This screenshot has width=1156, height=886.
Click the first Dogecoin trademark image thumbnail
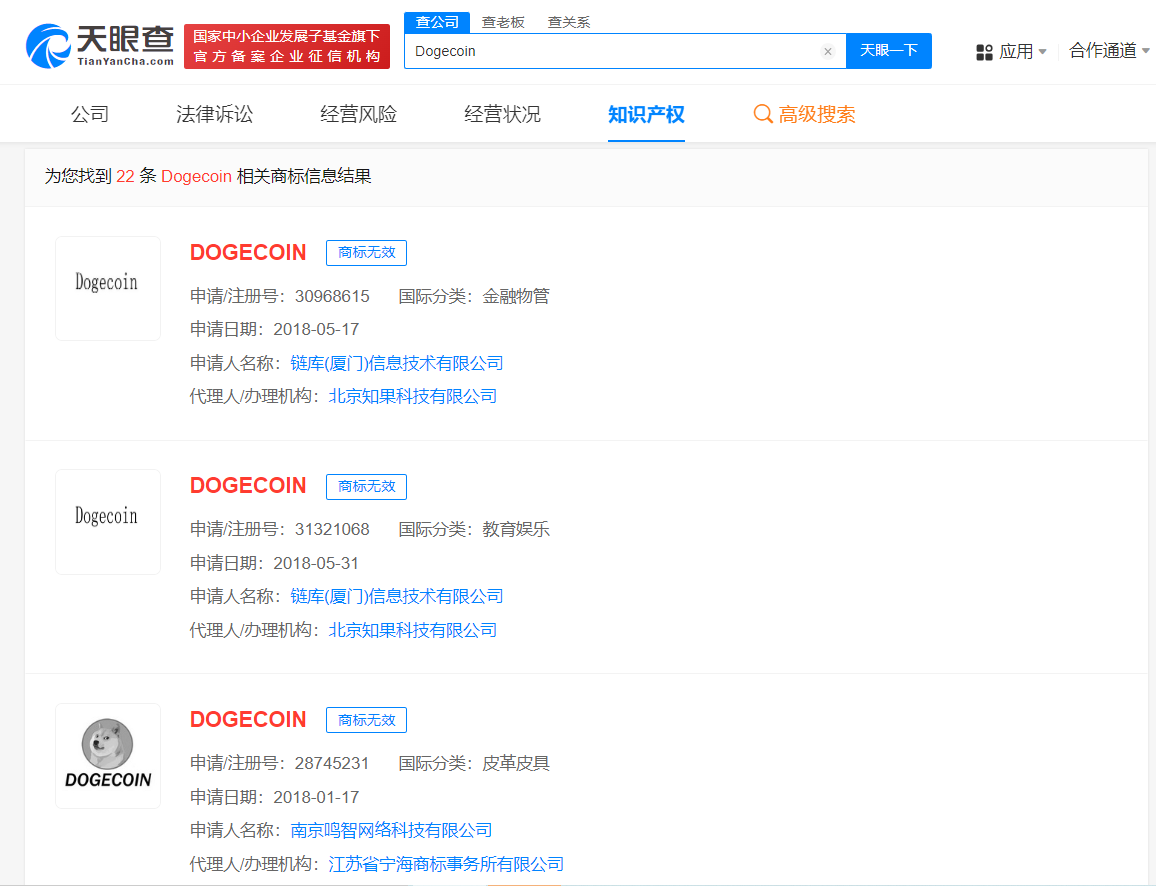107,288
